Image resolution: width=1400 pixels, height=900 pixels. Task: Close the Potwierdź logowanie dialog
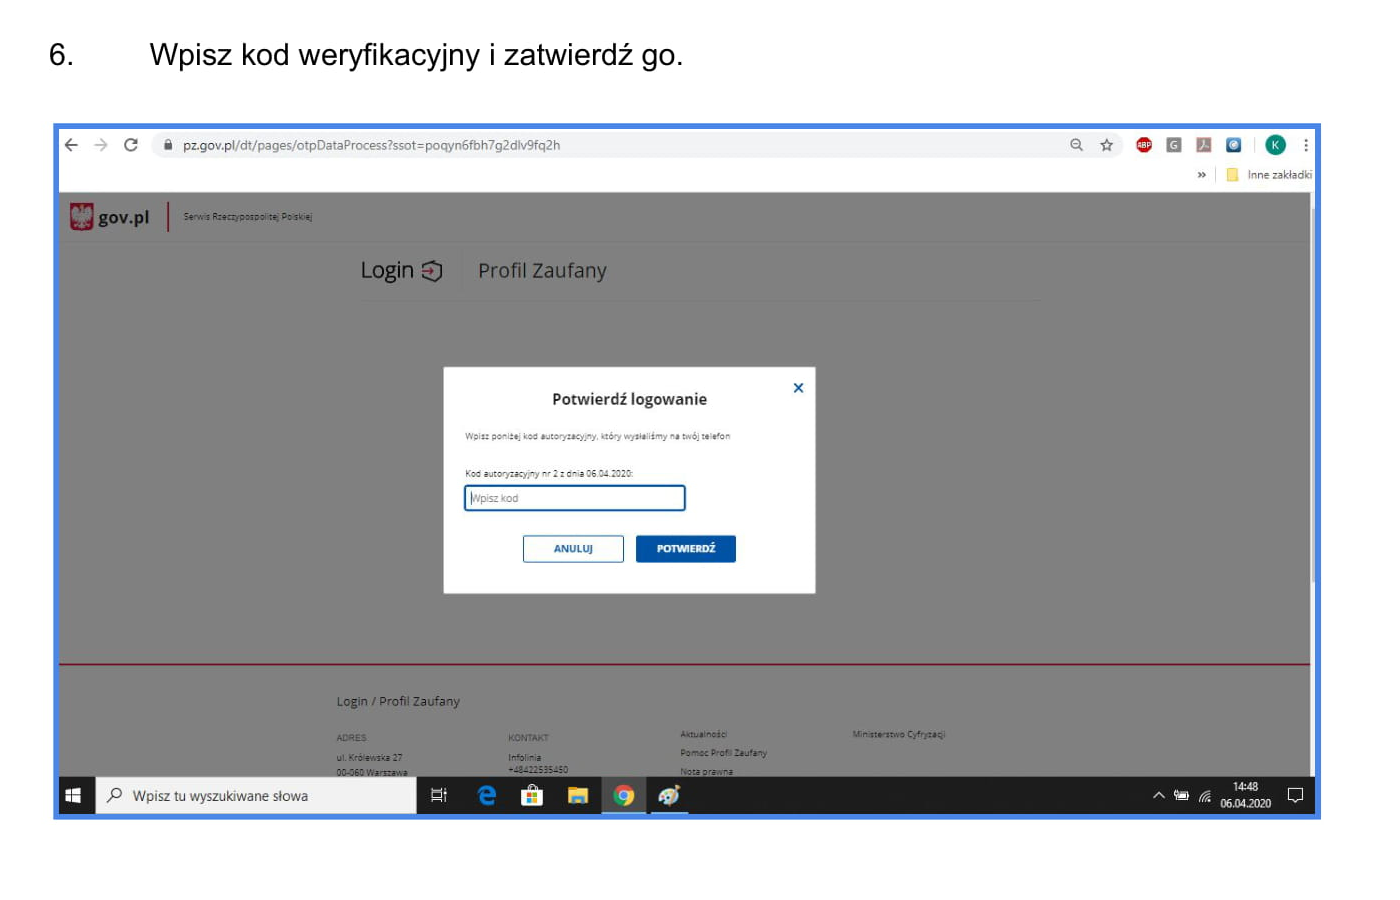798,388
